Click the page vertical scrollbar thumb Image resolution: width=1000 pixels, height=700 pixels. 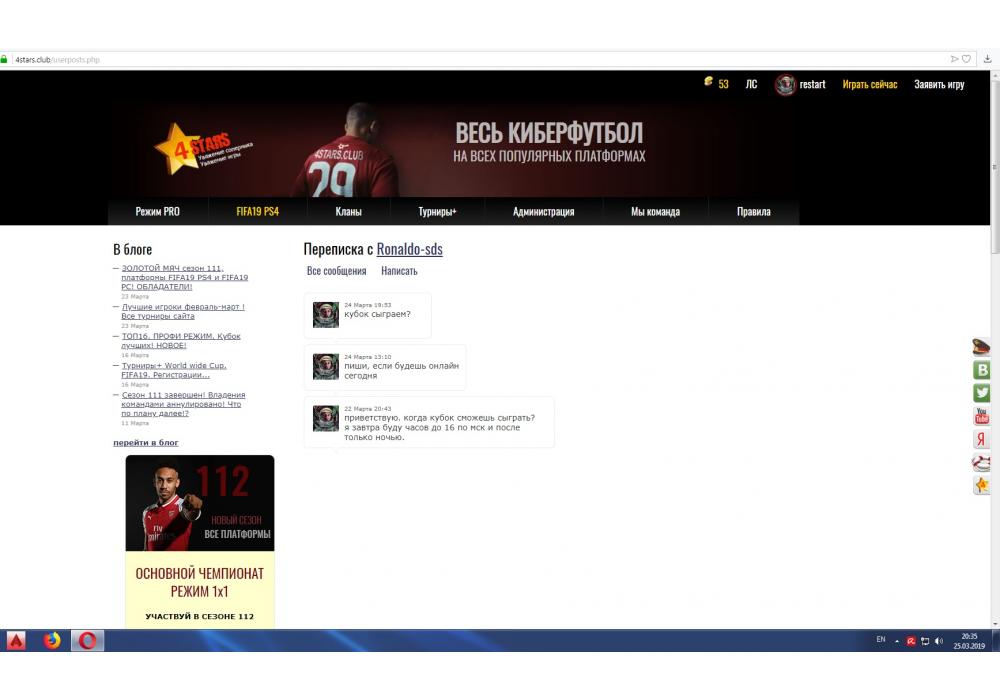pos(995,166)
